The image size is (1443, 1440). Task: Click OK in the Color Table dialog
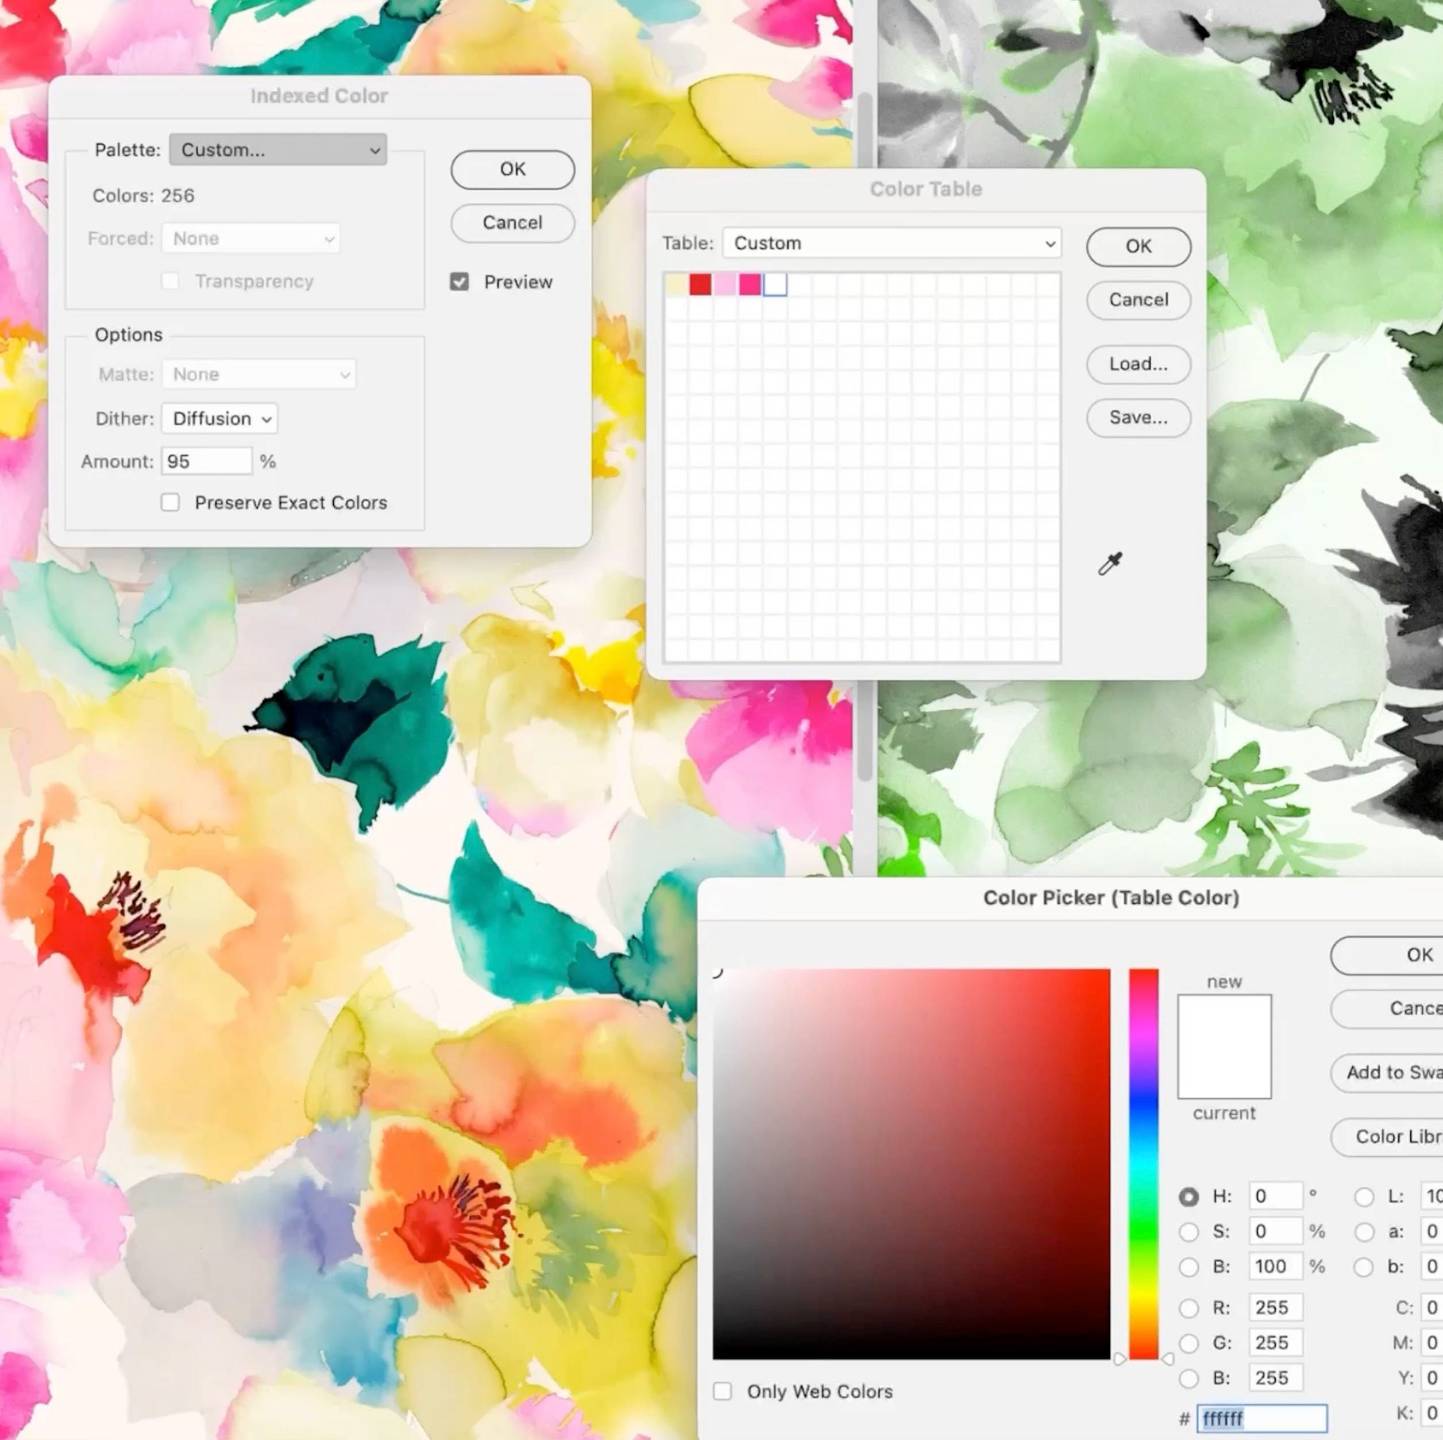click(1139, 246)
